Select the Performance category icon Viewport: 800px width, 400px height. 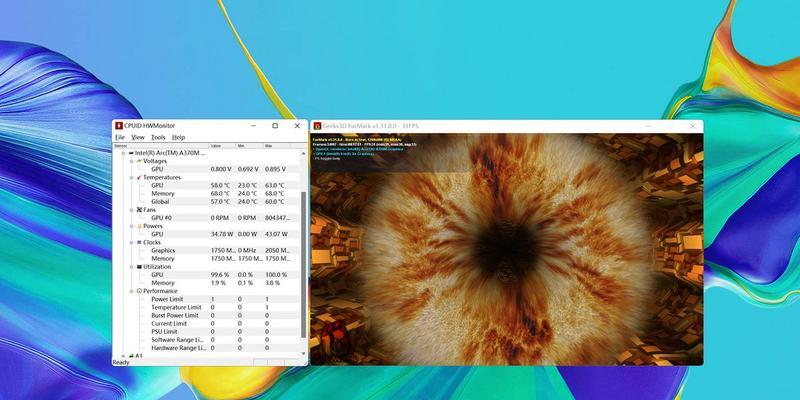(x=139, y=291)
